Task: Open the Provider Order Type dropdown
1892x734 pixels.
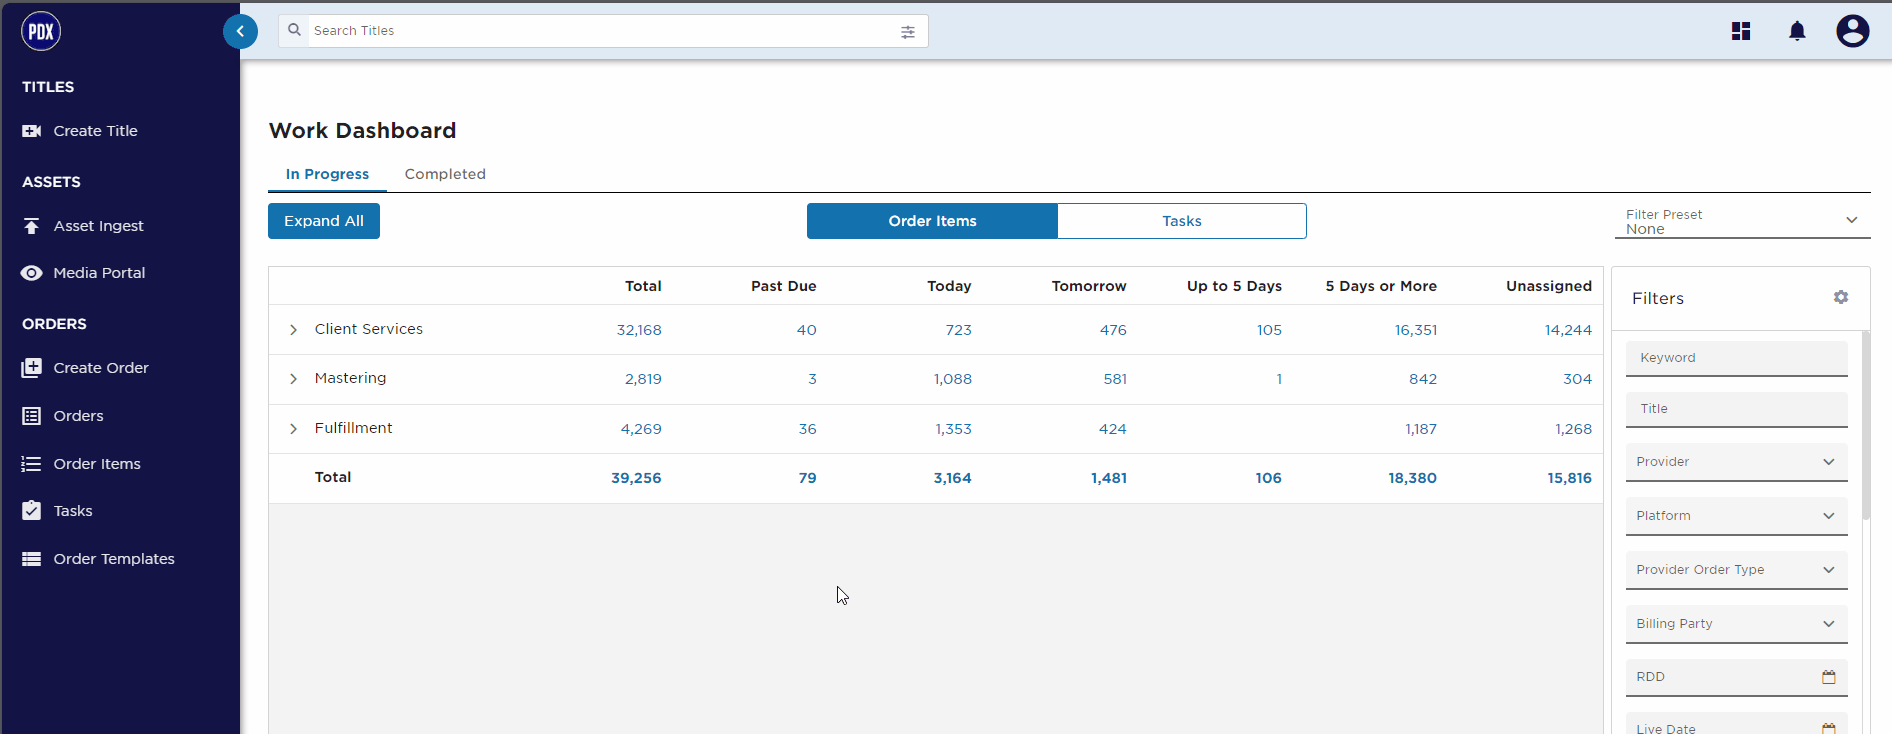Action: pos(1736,570)
